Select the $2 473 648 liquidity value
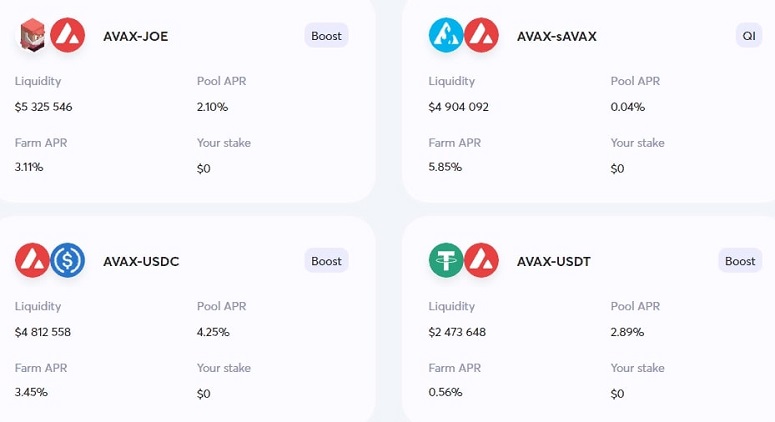Screen dimensions: 775x422 (x=457, y=332)
